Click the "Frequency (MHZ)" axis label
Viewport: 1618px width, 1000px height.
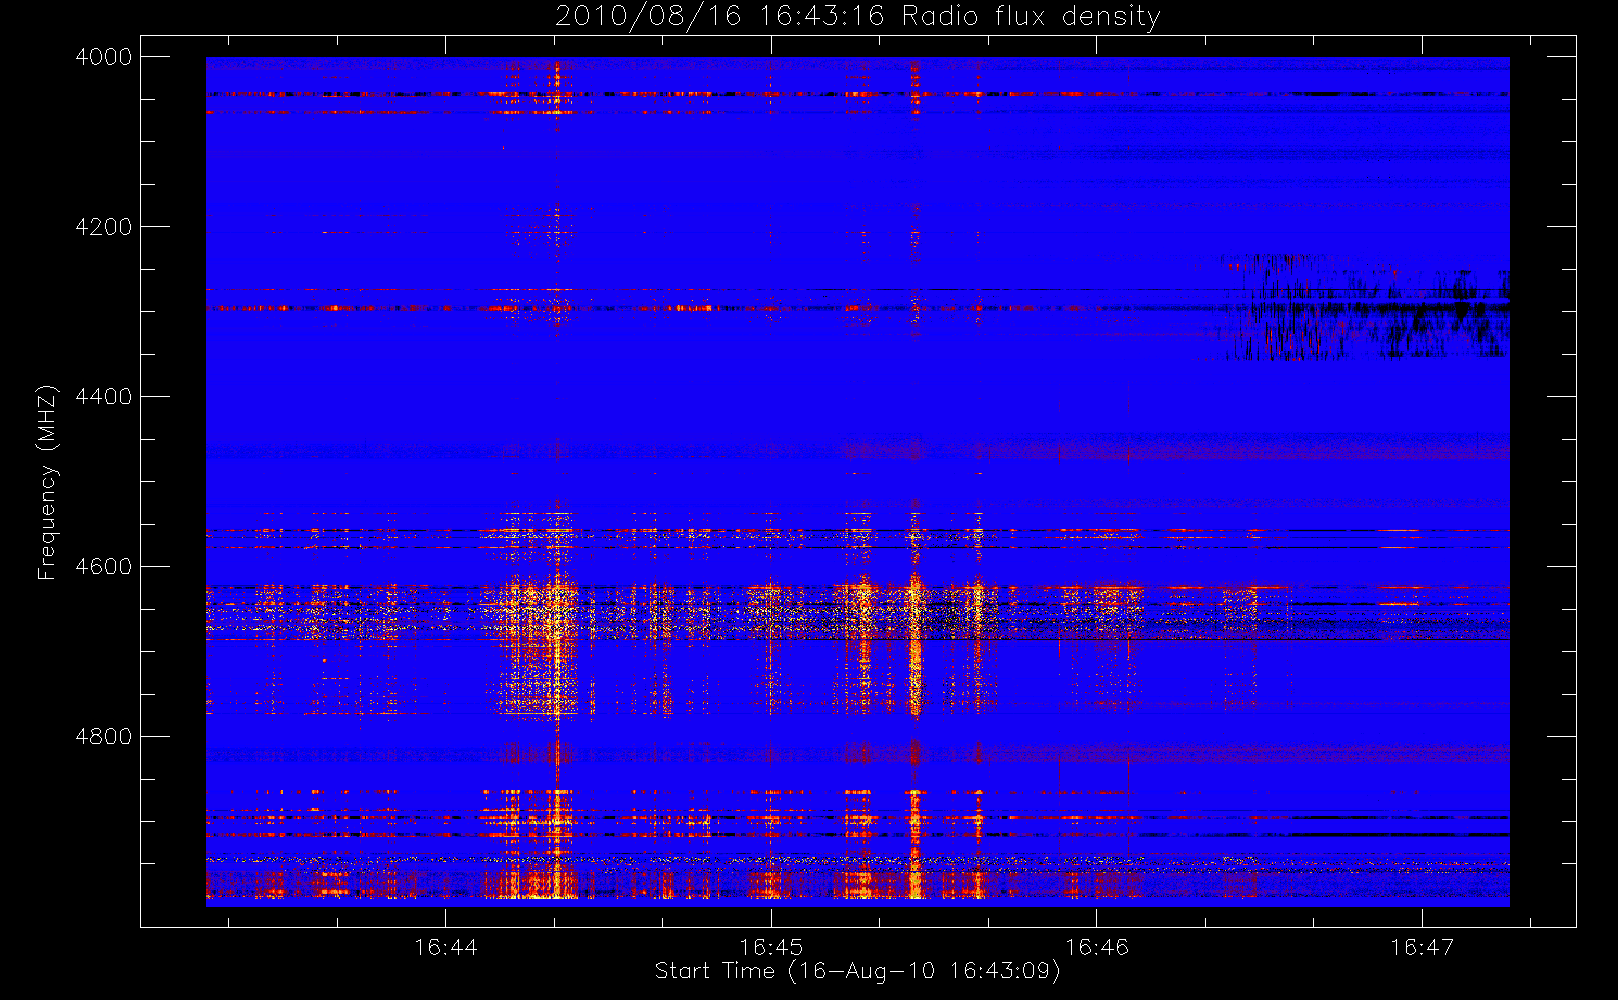[x=47, y=482]
